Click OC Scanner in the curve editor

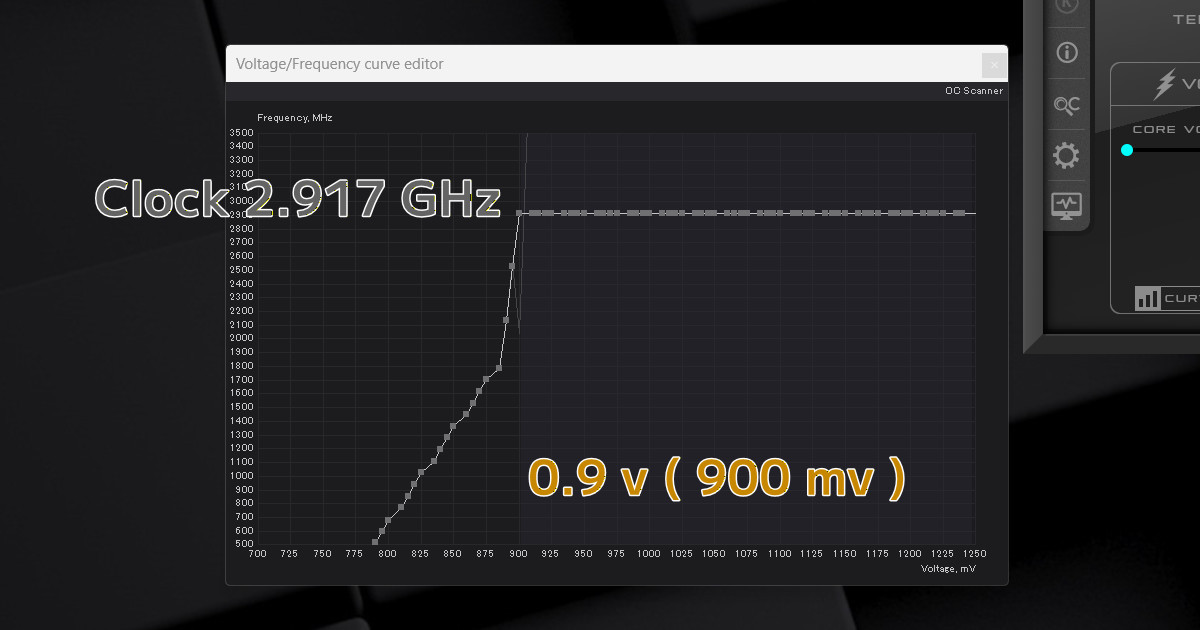[973, 91]
